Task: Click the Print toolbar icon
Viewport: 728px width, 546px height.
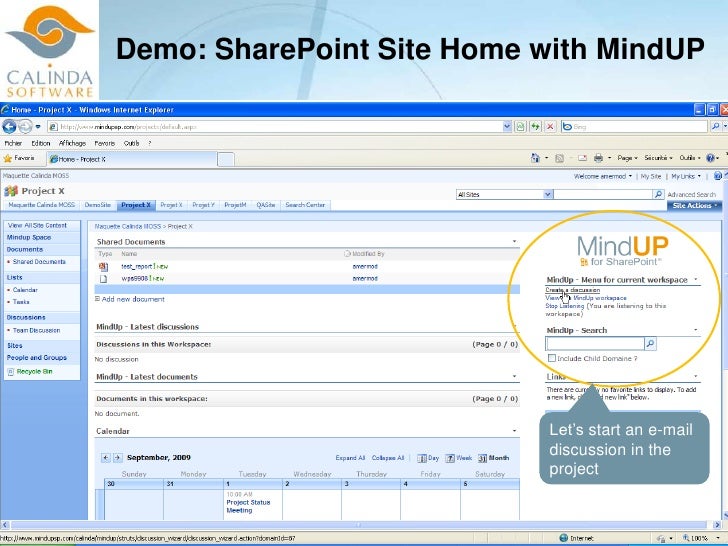Action: [x=598, y=158]
